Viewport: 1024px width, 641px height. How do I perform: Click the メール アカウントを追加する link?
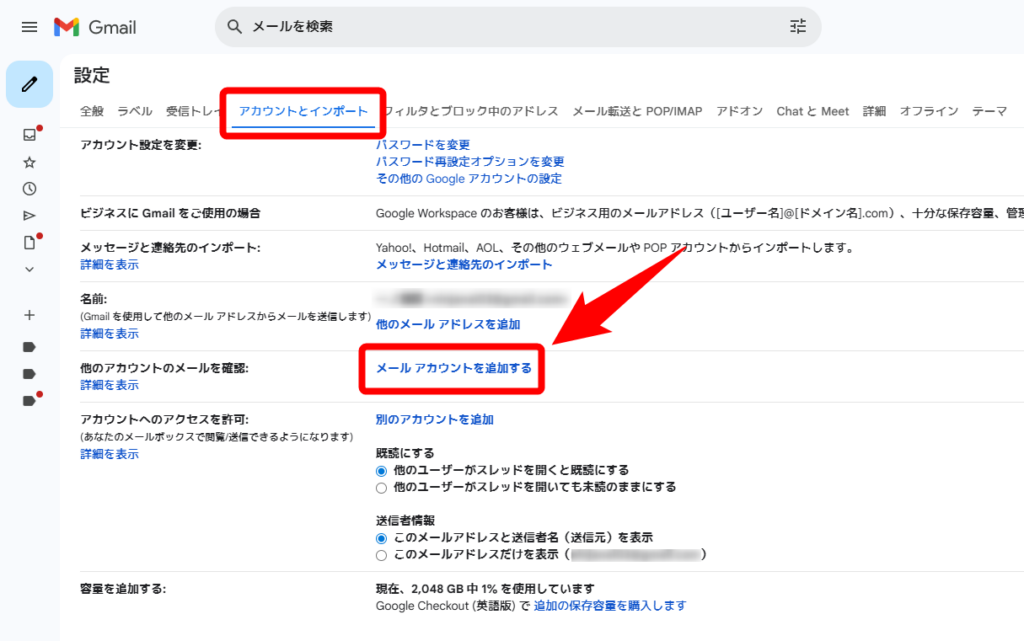(x=453, y=368)
